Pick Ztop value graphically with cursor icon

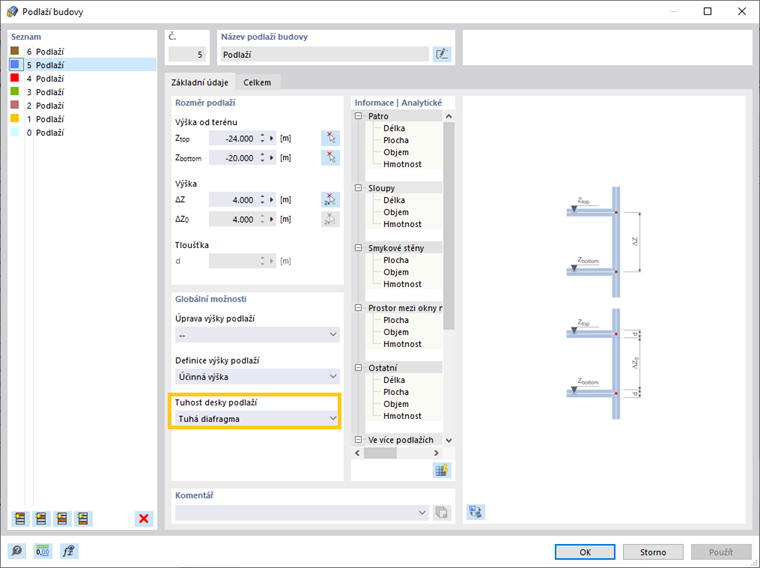pyautogui.click(x=330, y=138)
